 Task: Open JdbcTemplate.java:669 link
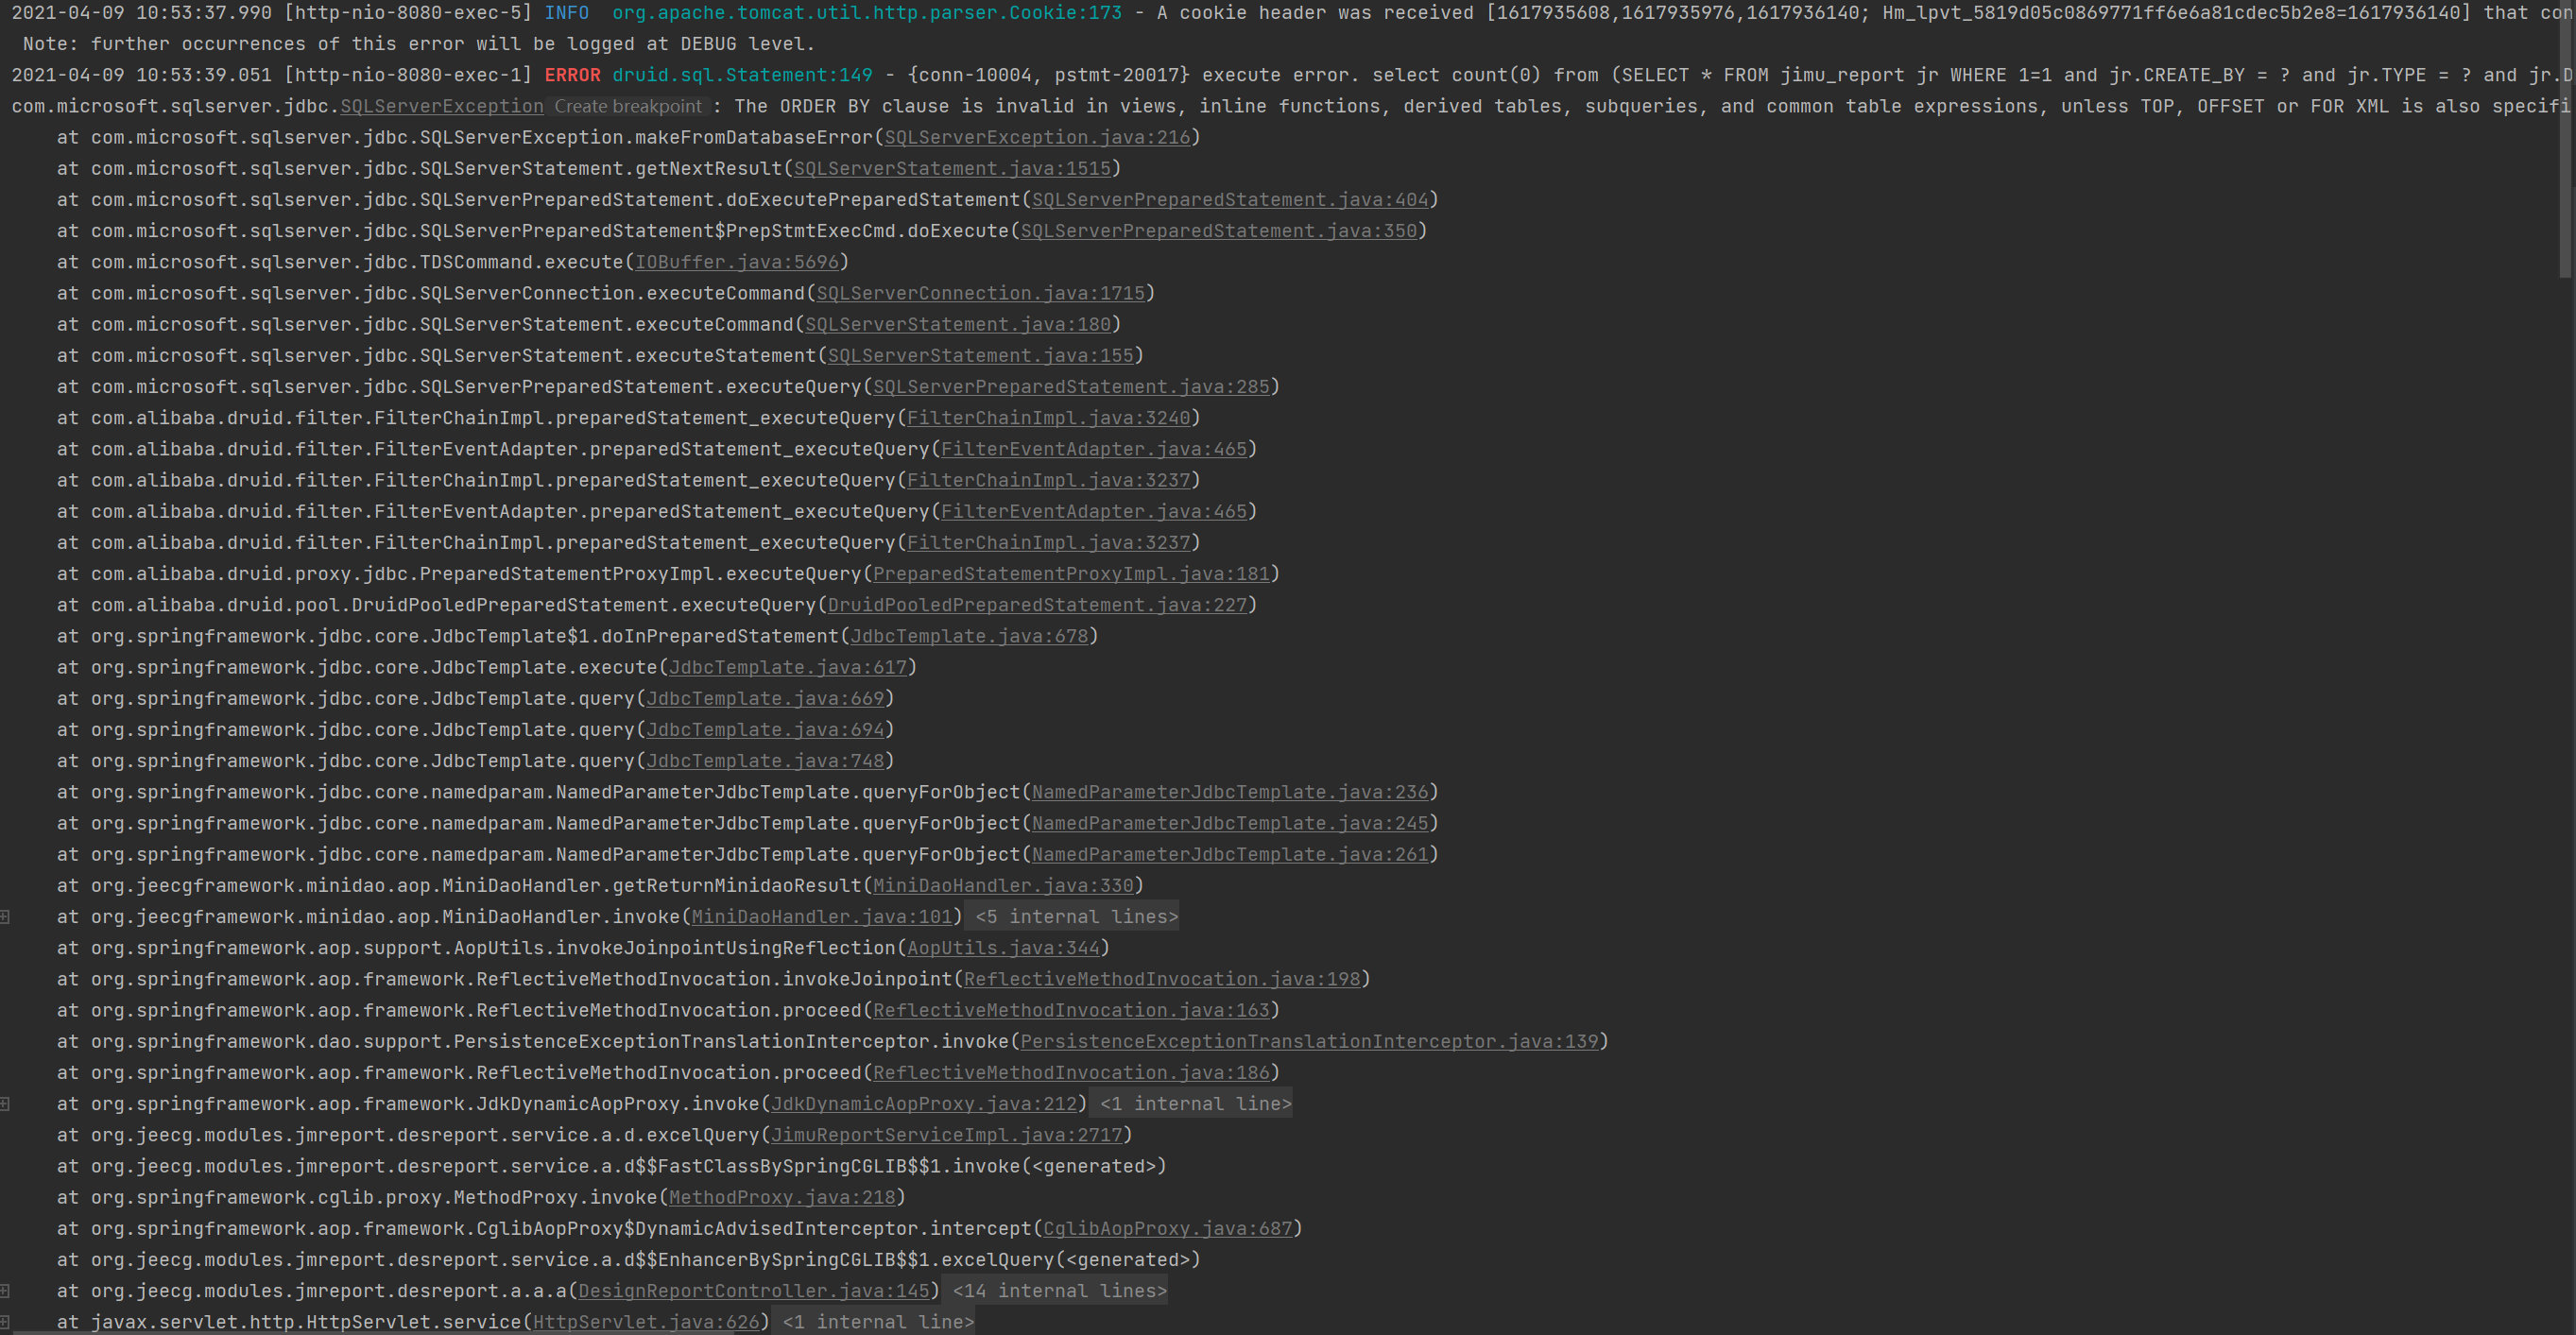[765, 698]
